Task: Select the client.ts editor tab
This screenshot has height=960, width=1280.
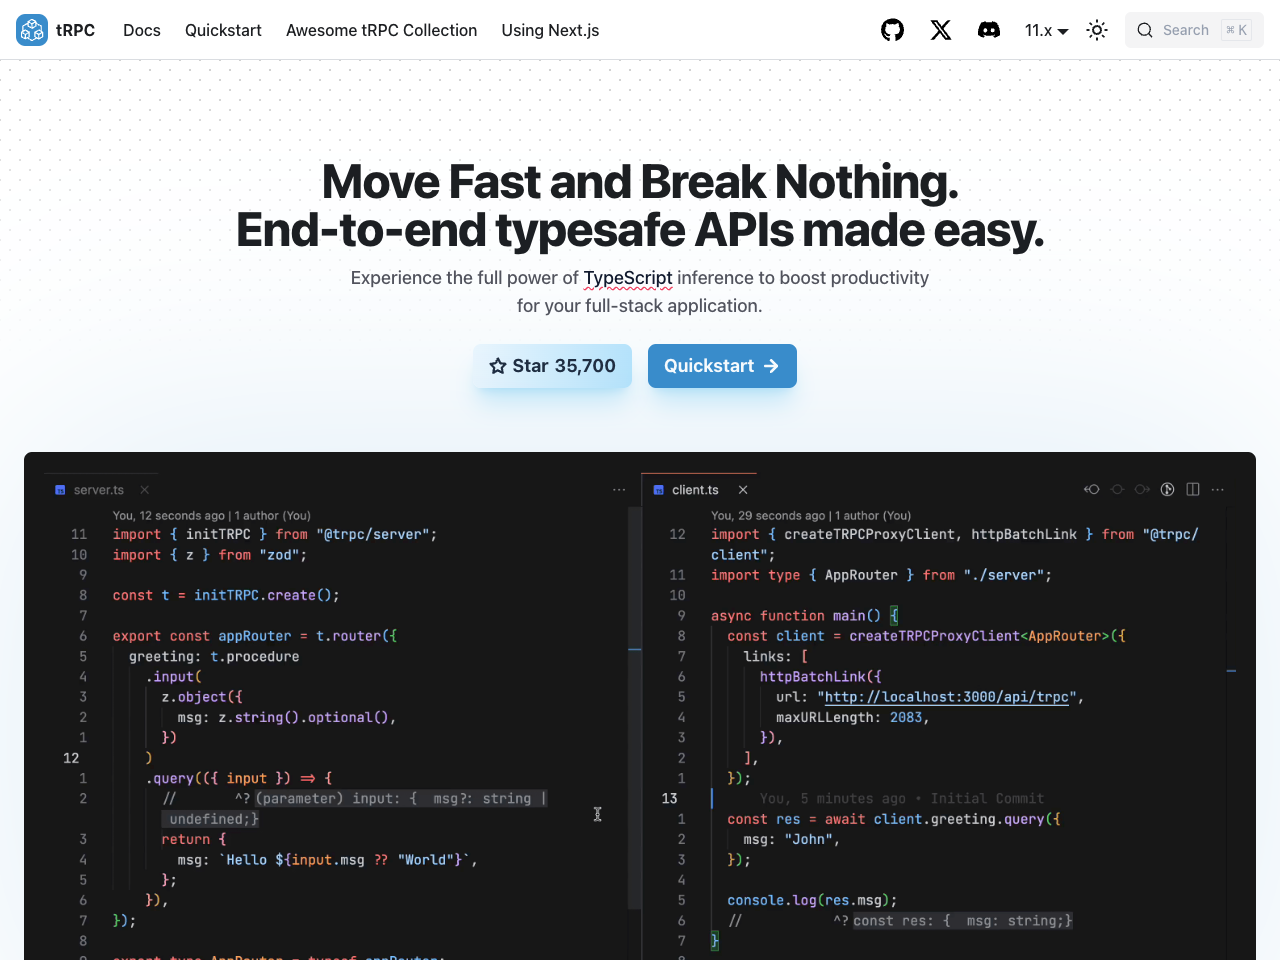Action: [695, 490]
